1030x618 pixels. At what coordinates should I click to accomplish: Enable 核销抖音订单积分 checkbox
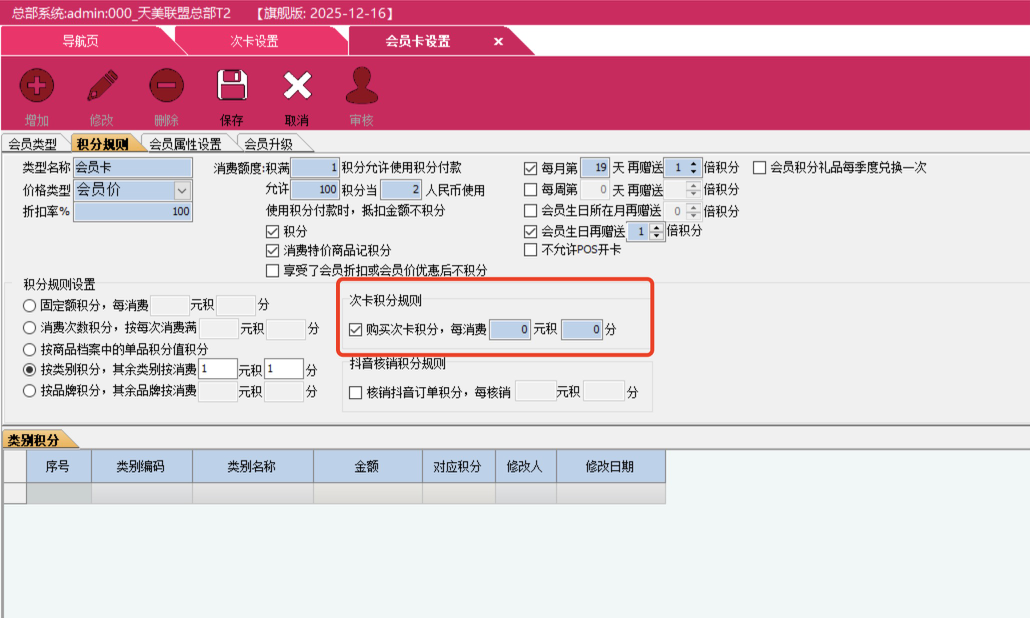356,393
